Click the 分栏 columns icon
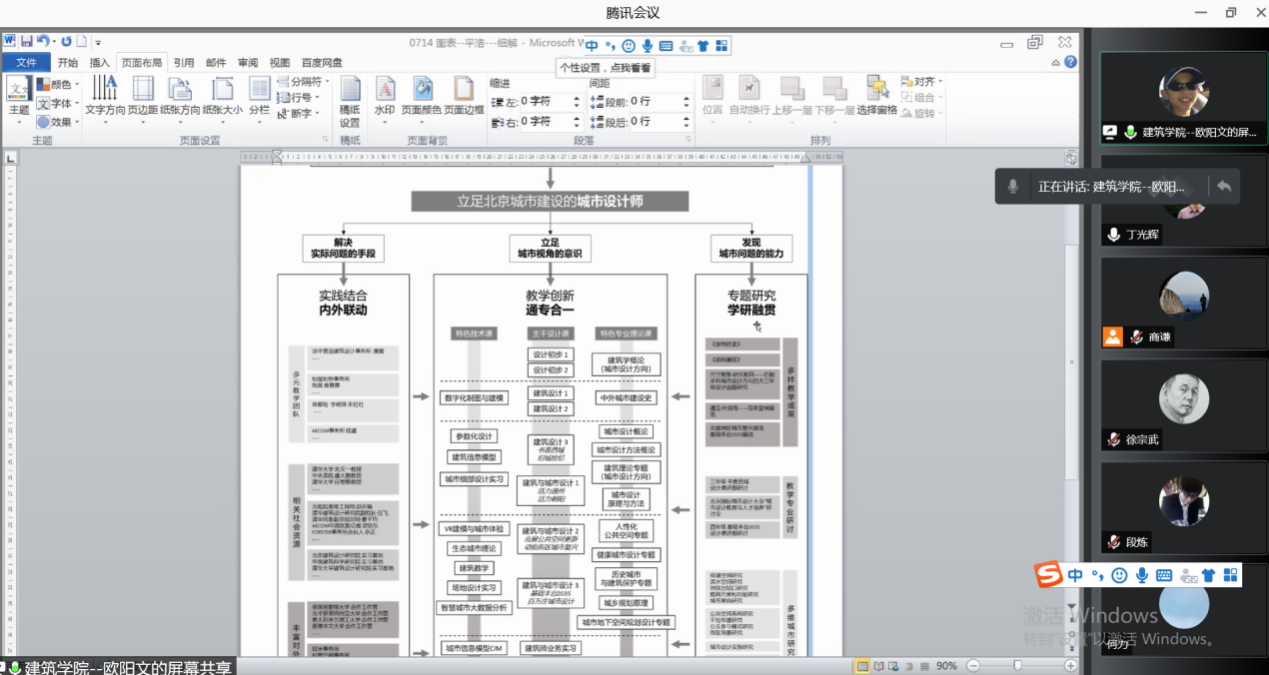This screenshot has height=675, width=1269. point(259,96)
